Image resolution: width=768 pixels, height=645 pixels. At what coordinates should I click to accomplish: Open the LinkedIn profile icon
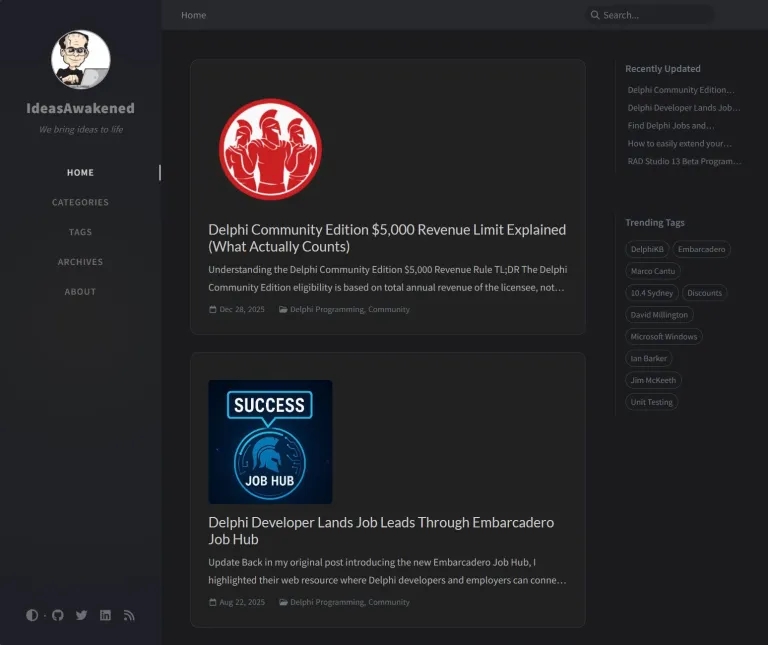[105, 615]
